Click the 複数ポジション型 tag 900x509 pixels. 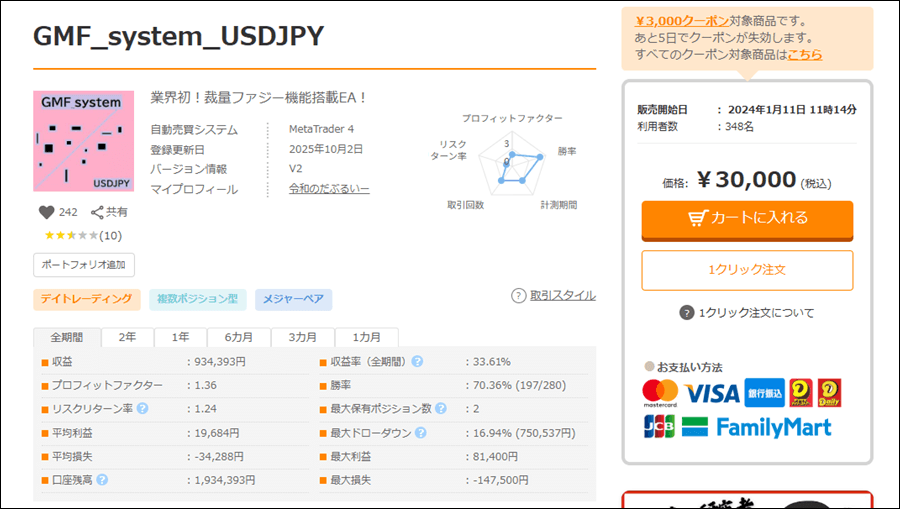pyautogui.click(x=197, y=300)
